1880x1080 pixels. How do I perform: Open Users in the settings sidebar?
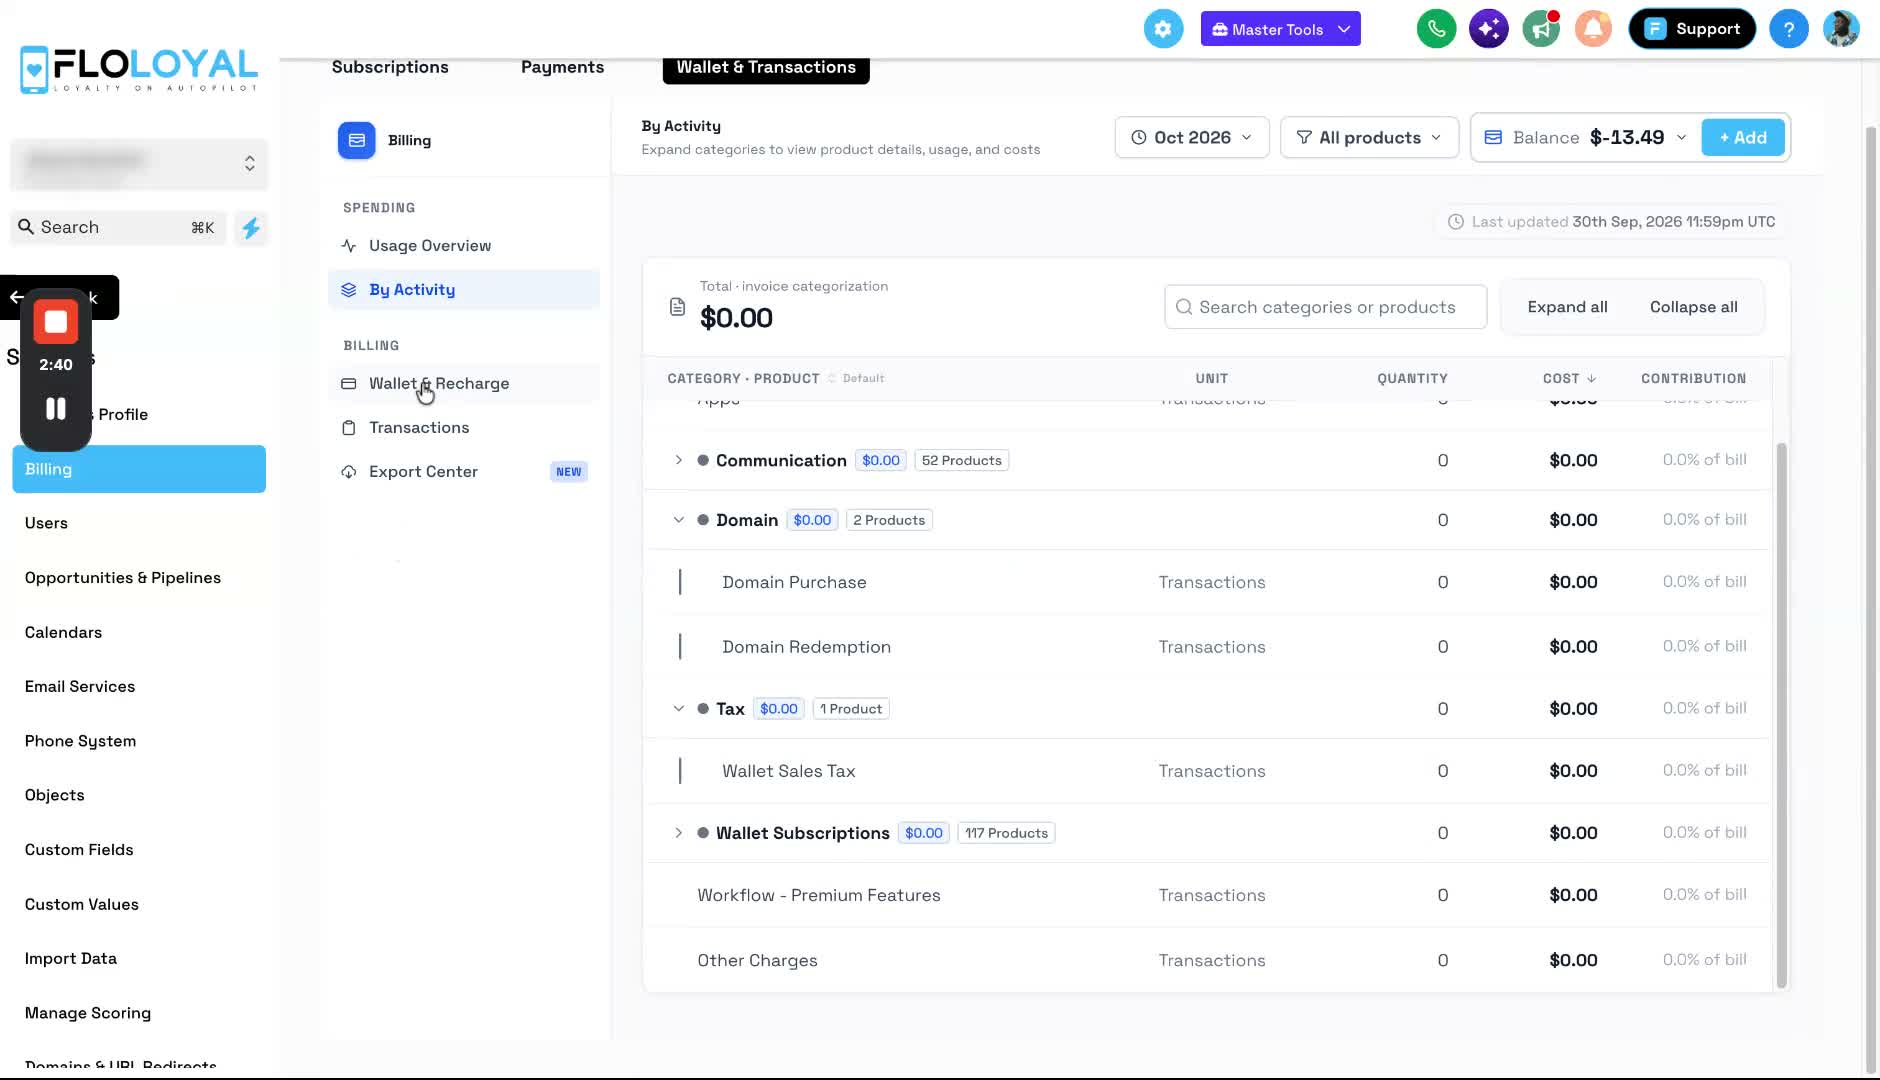click(46, 523)
